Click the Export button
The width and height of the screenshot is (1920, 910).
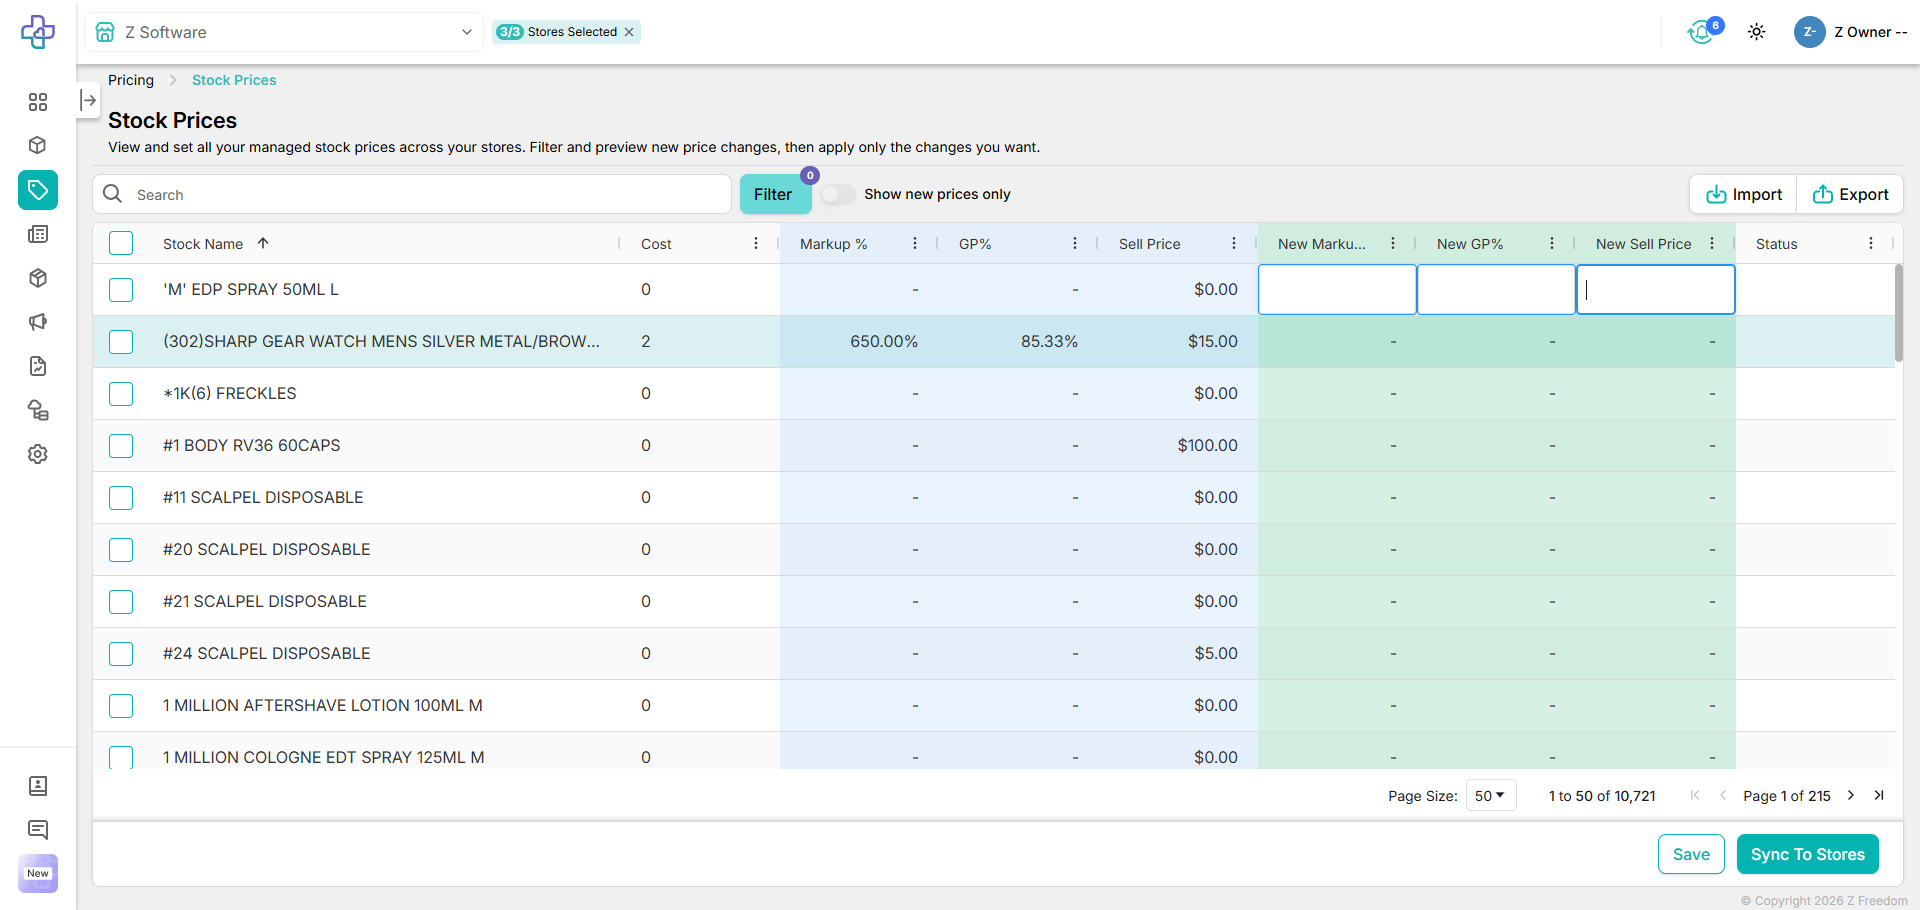(x=1850, y=194)
